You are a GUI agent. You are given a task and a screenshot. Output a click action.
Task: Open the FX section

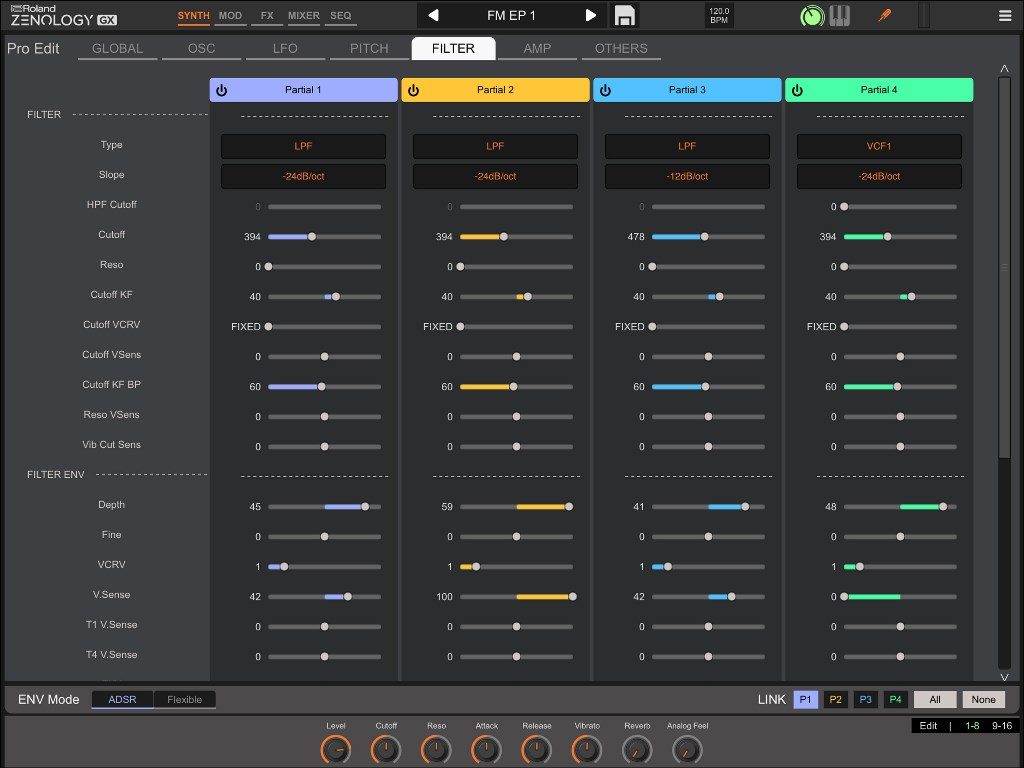pos(266,16)
